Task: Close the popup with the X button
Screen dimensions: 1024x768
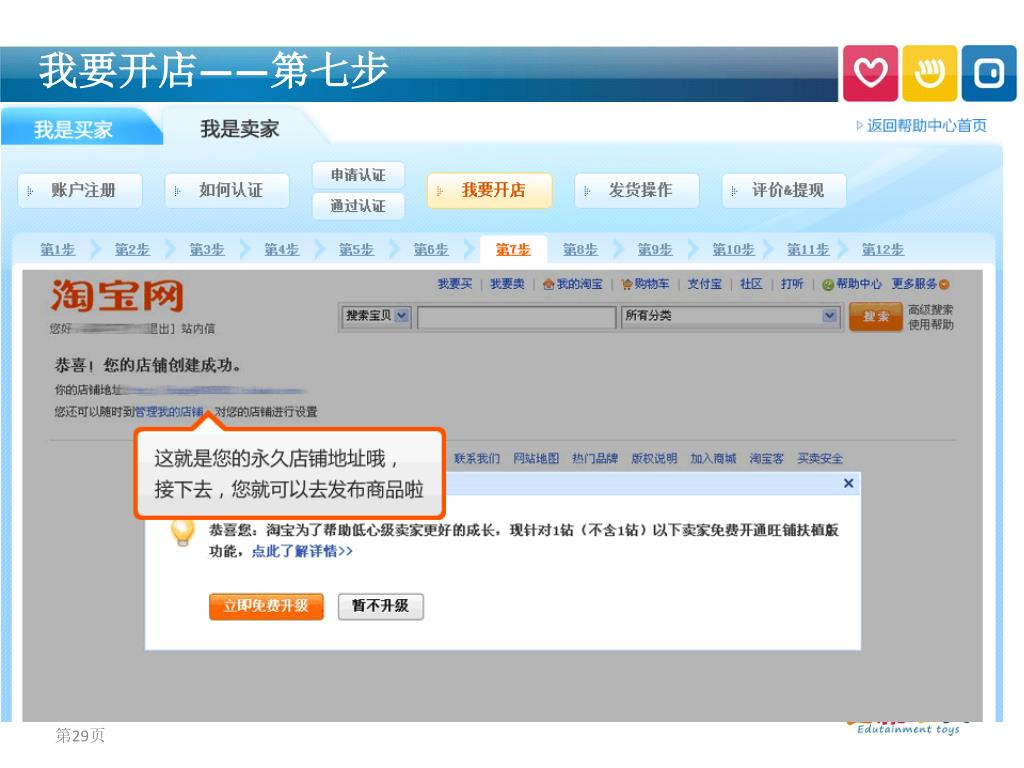Action: [x=848, y=483]
